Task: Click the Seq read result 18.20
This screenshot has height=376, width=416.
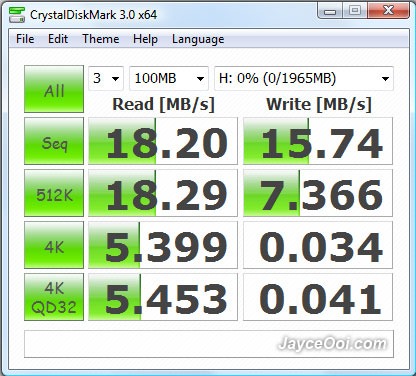Action: pos(163,141)
